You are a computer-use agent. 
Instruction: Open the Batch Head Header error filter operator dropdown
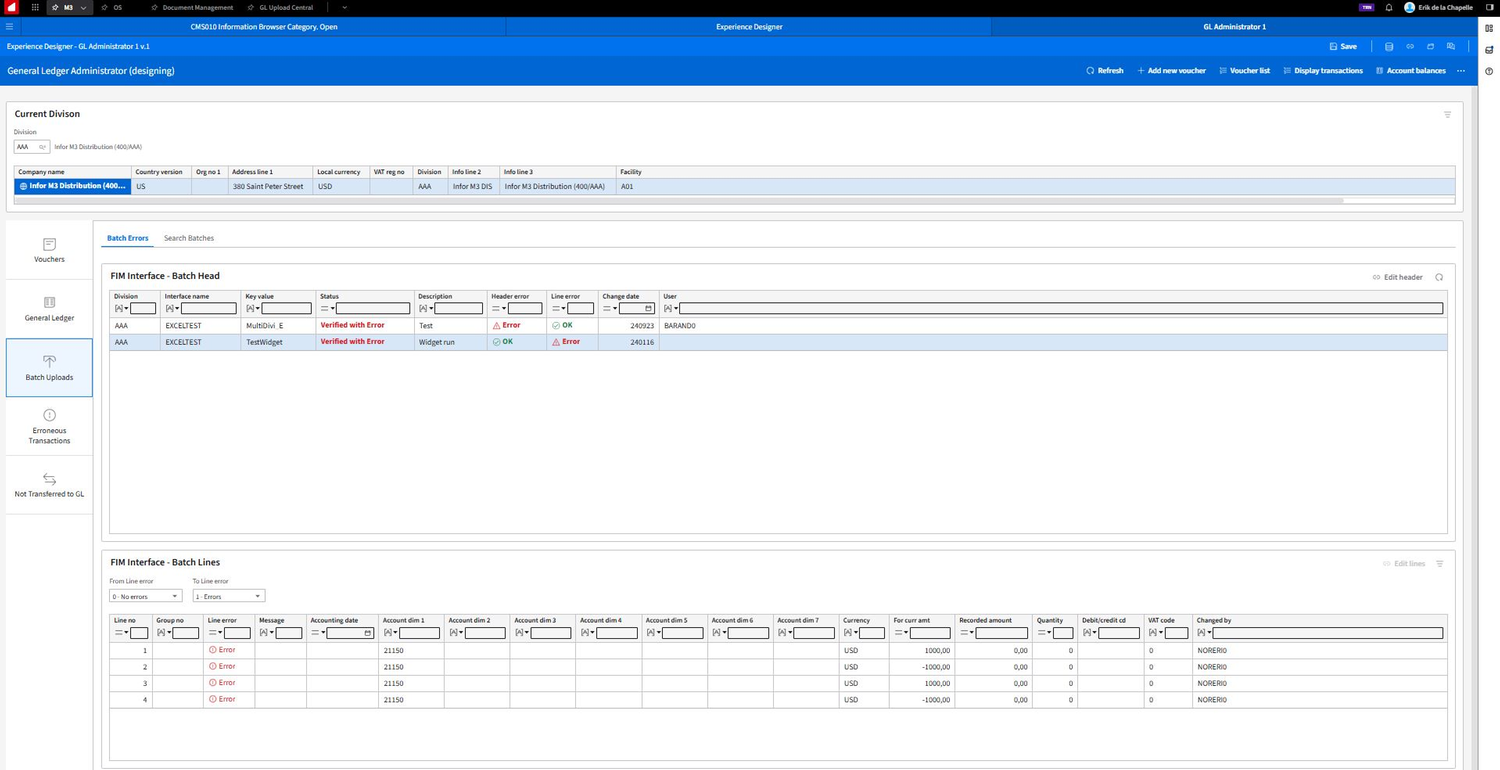pyautogui.click(x=498, y=309)
